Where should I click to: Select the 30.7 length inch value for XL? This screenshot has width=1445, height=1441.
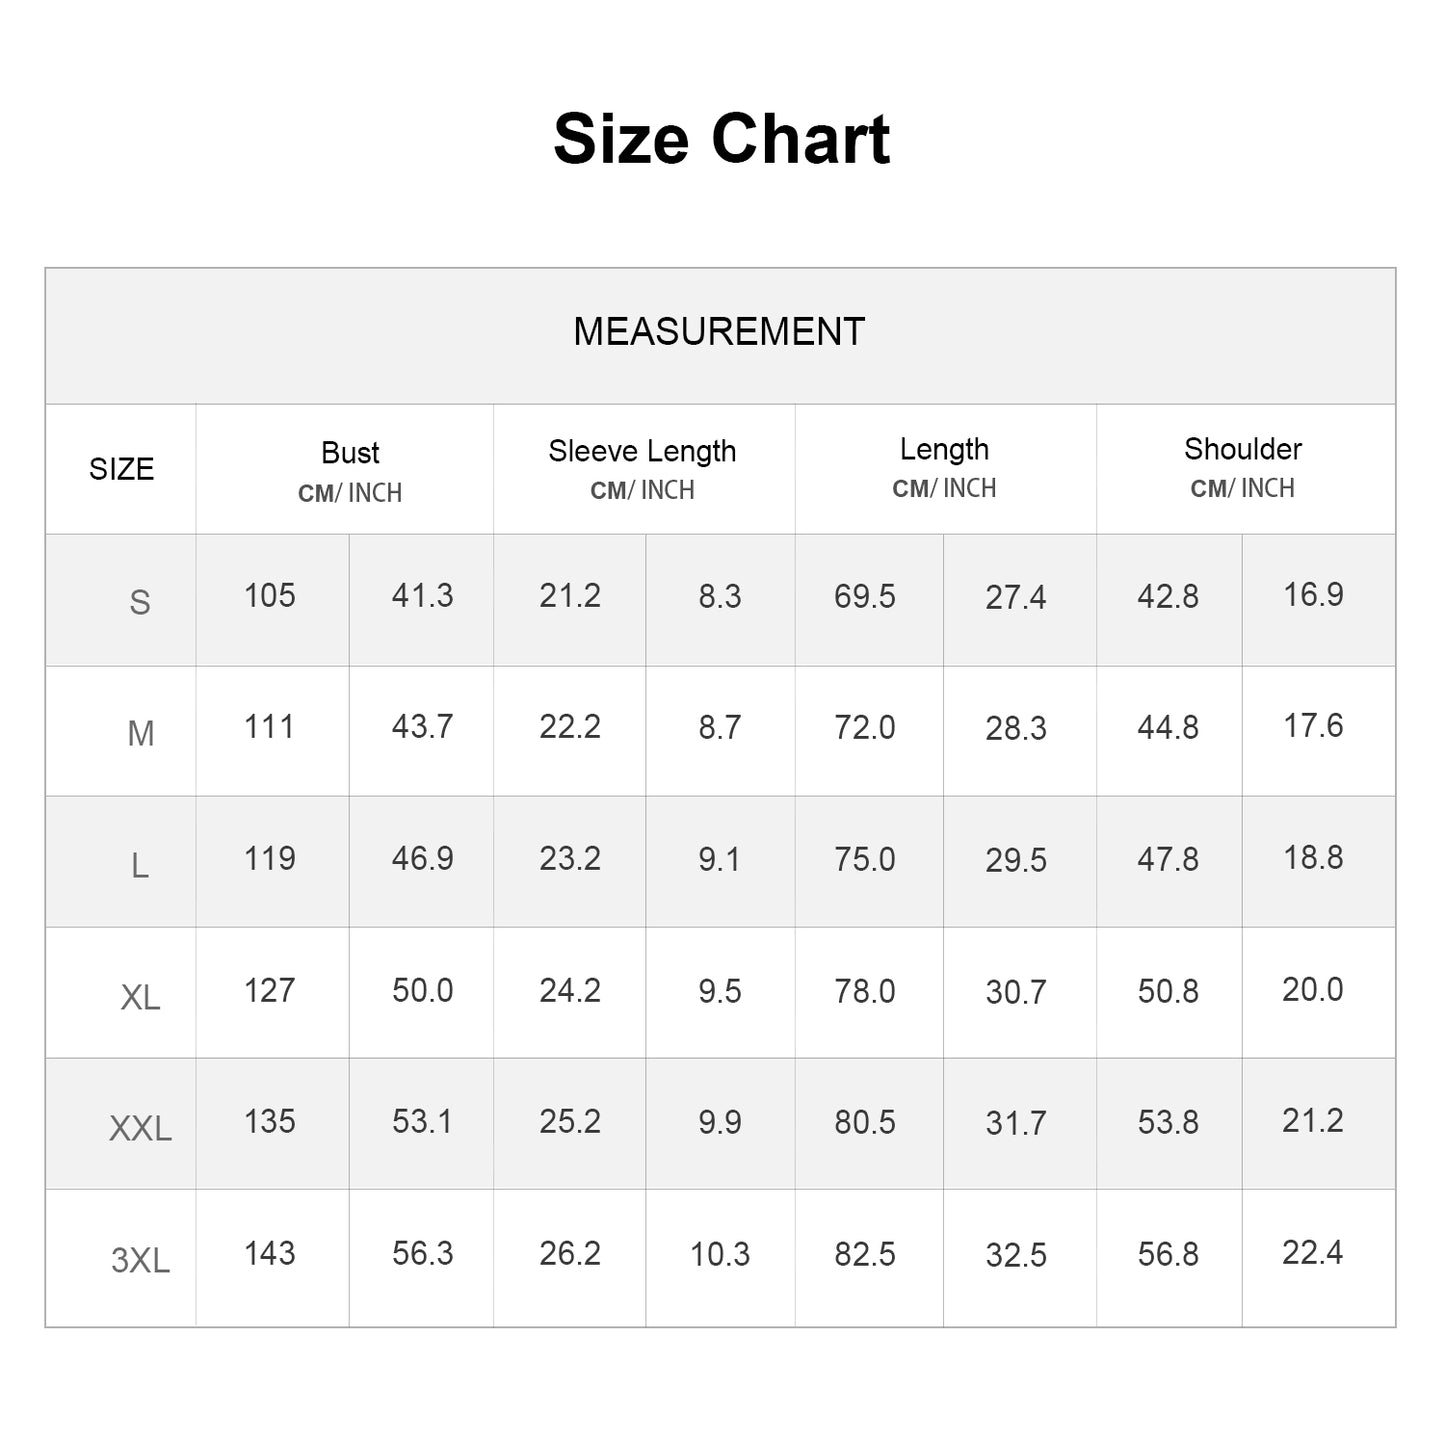click(1016, 992)
